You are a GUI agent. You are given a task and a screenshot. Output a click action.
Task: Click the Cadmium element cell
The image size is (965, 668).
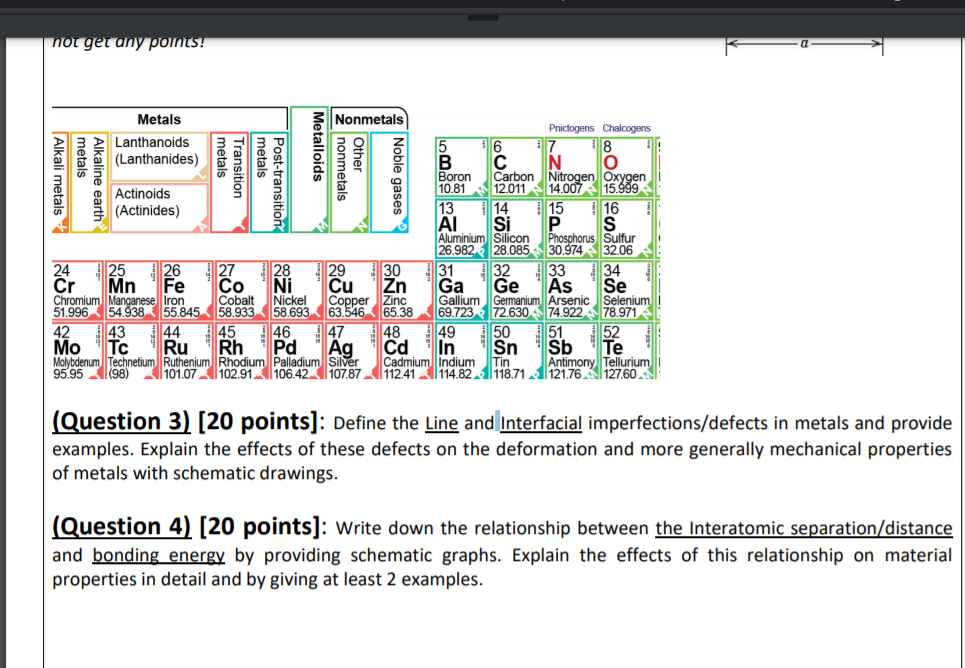(407, 351)
